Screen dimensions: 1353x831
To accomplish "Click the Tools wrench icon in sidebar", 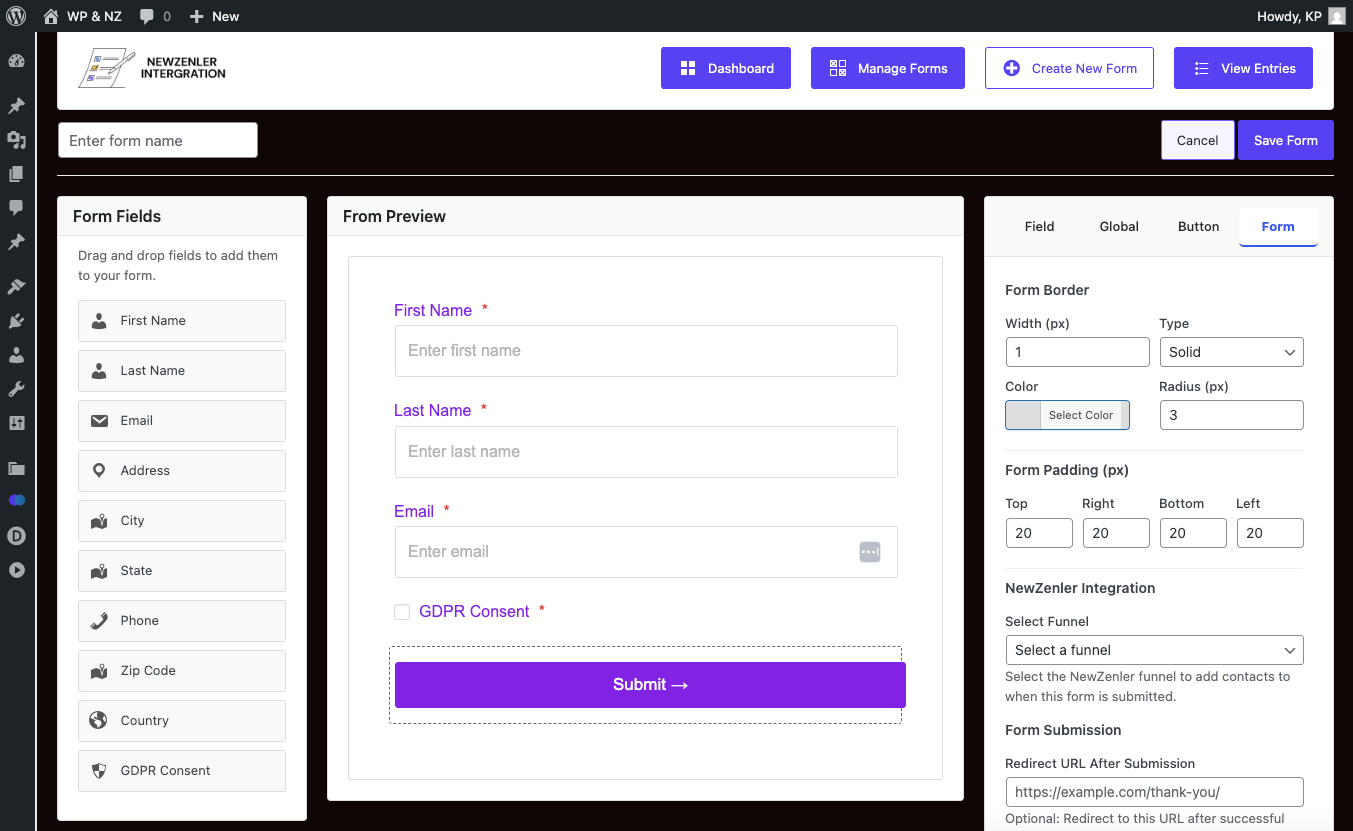I will point(16,389).
